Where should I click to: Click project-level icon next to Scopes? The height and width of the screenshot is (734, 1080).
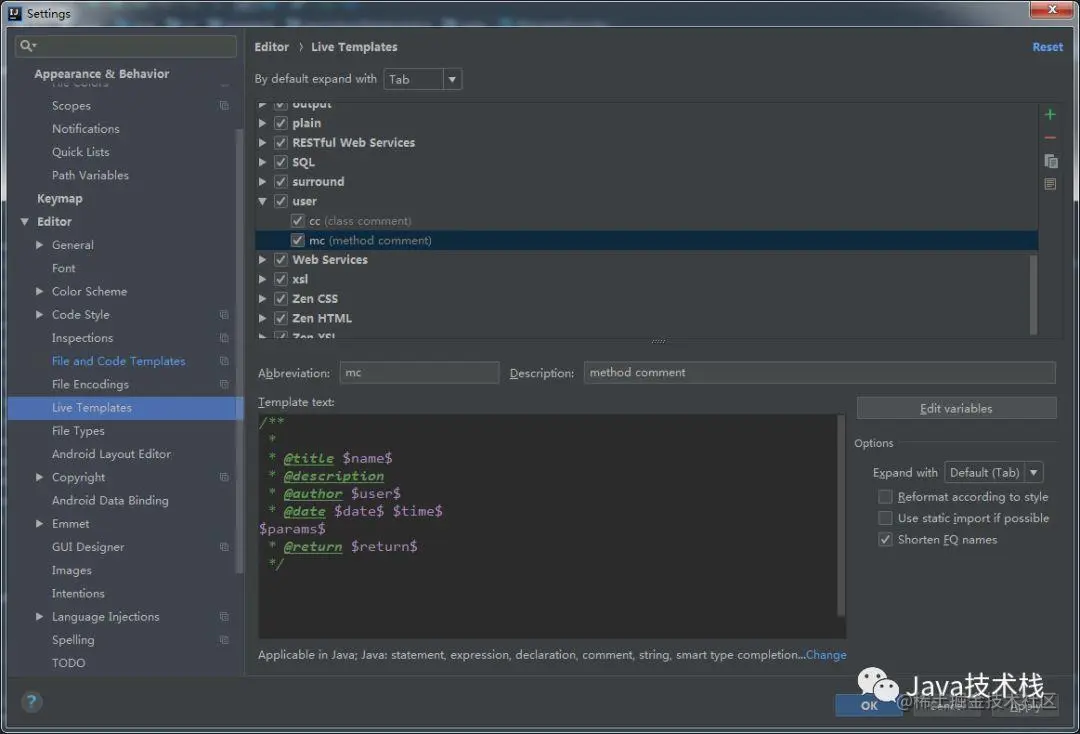(x=224, y=105)
